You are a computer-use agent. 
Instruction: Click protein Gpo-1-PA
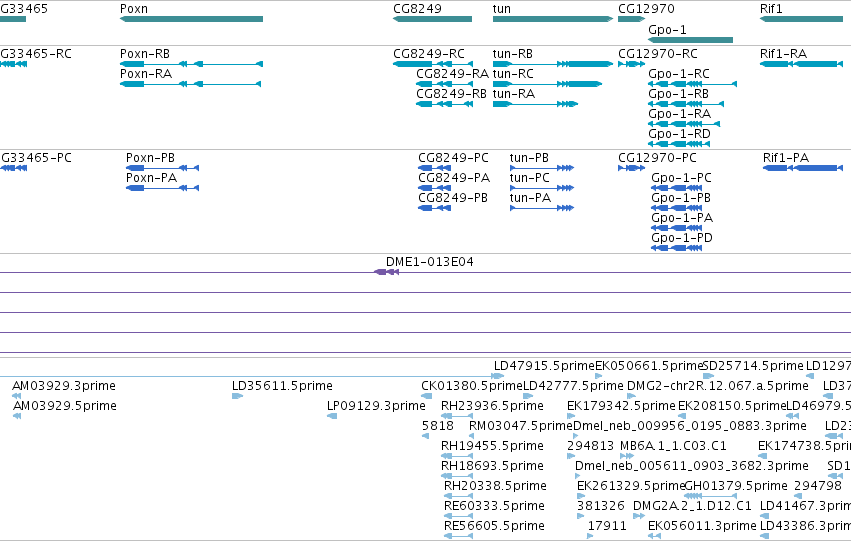tap(676, 228)
